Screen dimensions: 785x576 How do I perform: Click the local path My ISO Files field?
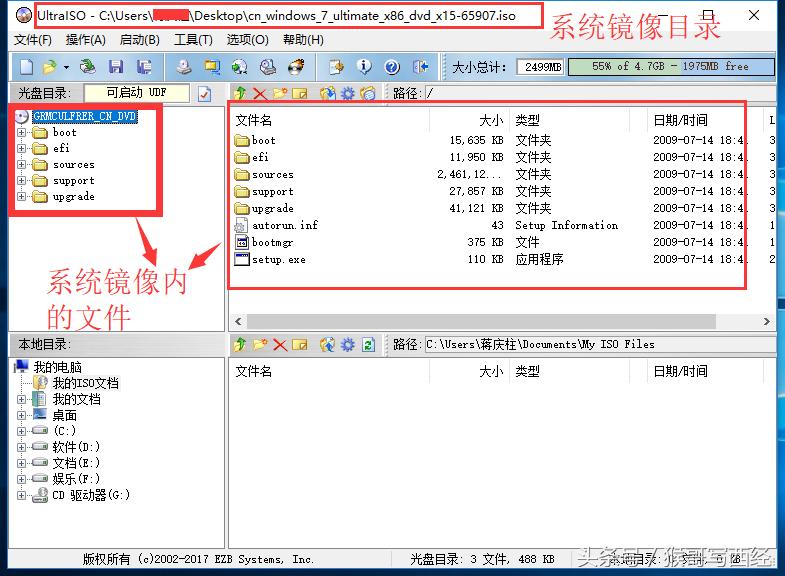pos(600,344)
